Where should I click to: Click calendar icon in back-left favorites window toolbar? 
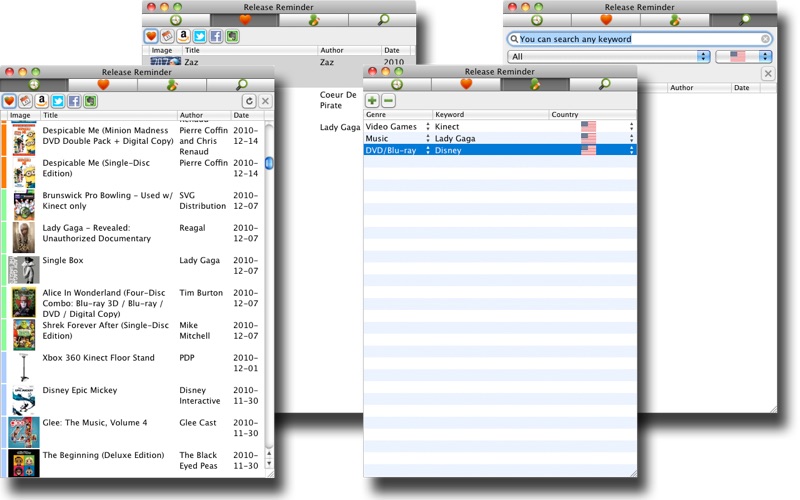click(167, 36)
